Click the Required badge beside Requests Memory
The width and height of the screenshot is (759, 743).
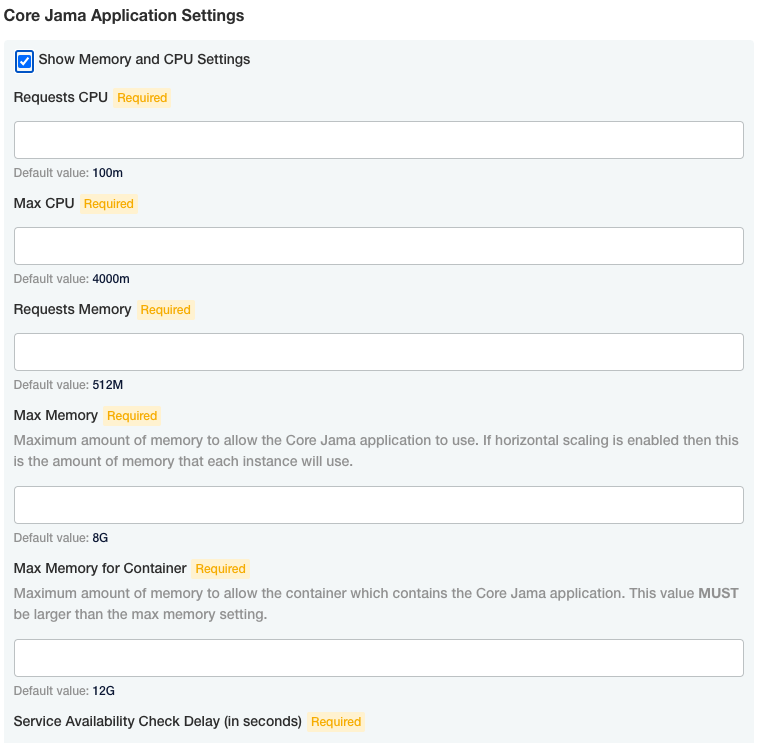point(166,310)
